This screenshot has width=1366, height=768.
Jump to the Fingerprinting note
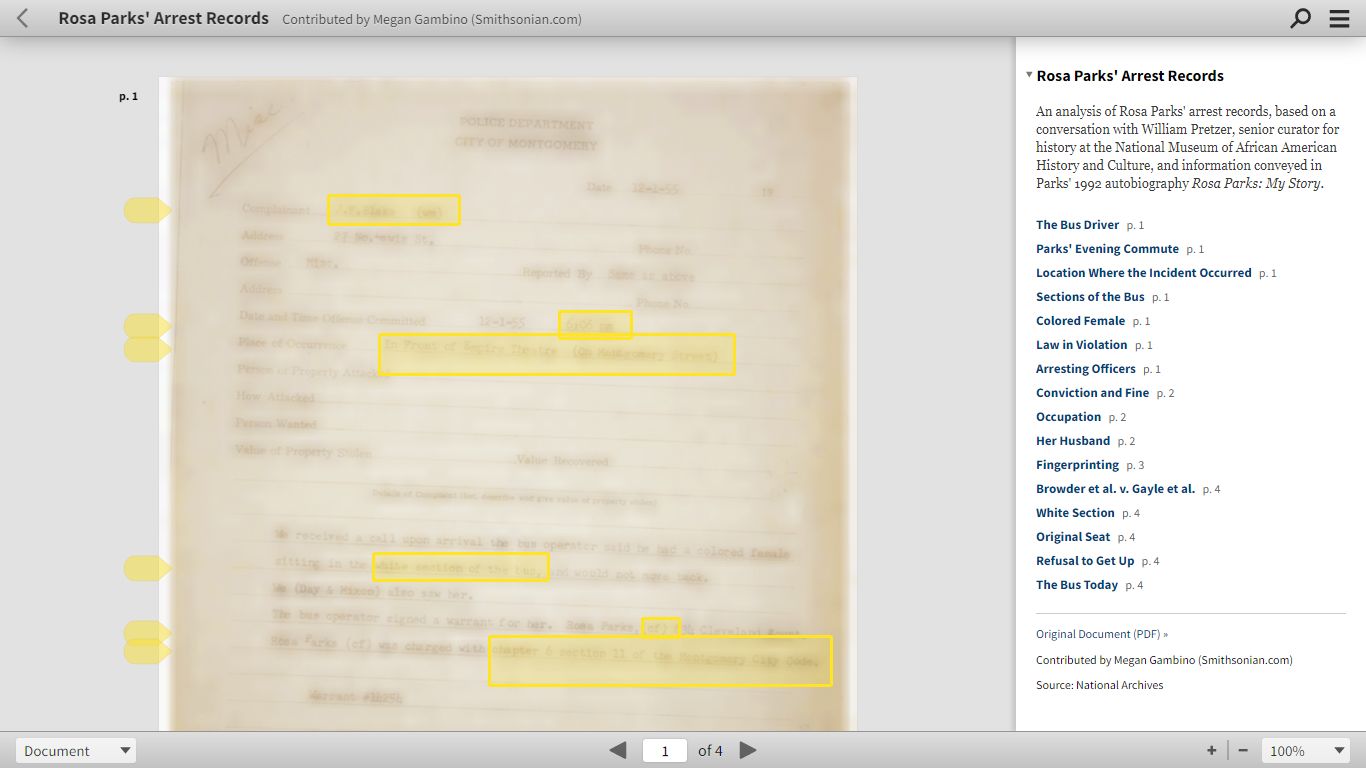[x=1077, y=465]
